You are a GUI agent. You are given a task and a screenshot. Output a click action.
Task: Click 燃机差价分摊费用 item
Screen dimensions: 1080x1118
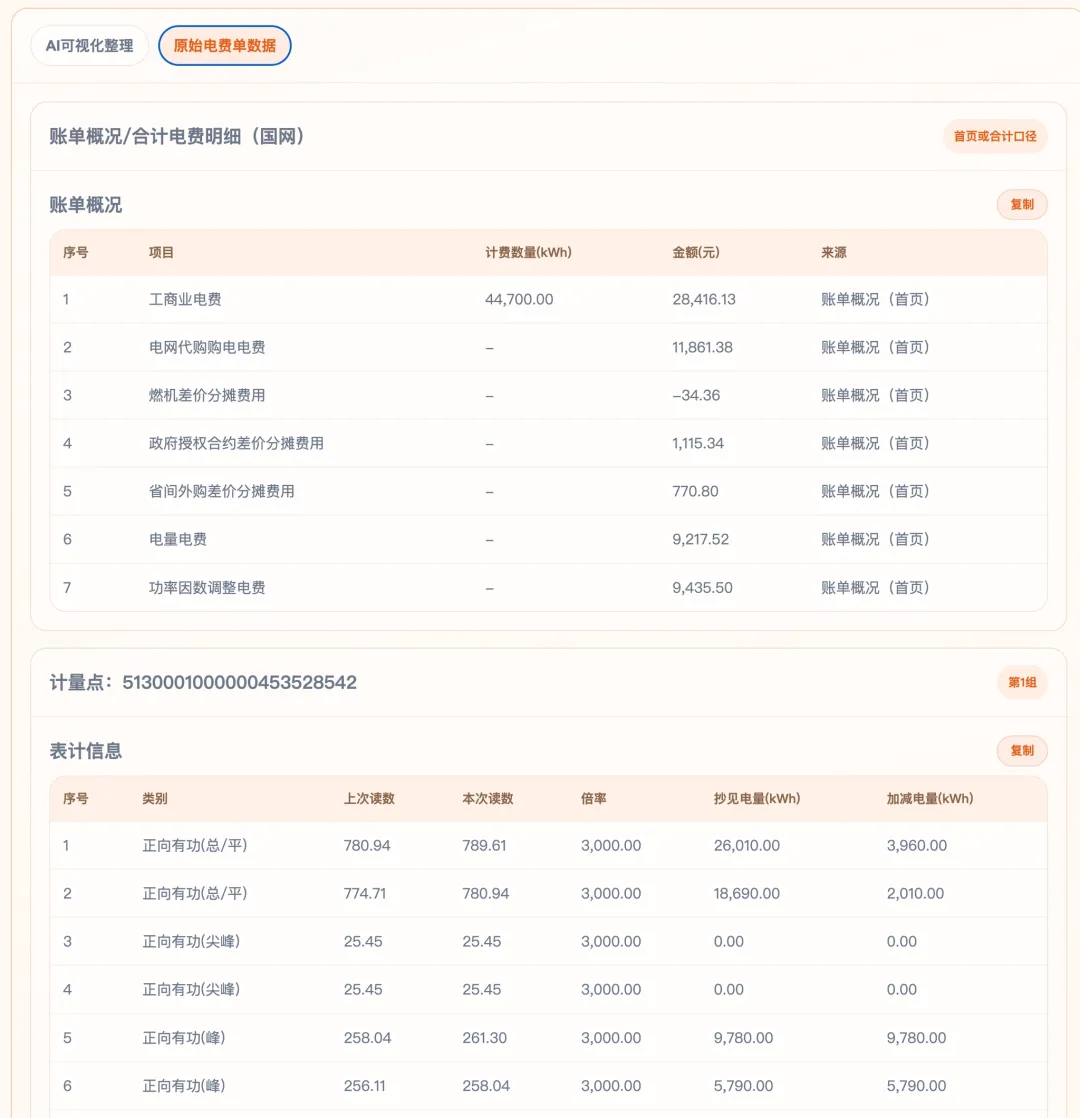click(x=207, y=395)
